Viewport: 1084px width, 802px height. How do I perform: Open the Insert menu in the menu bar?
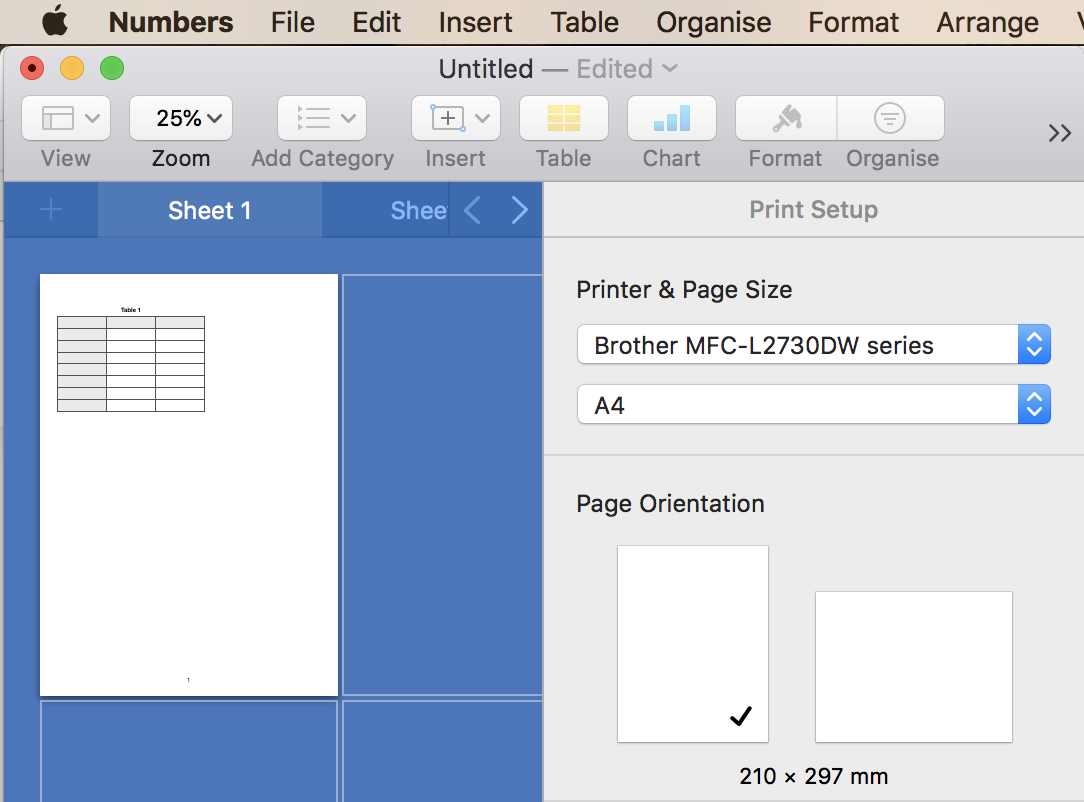point(475,22)
